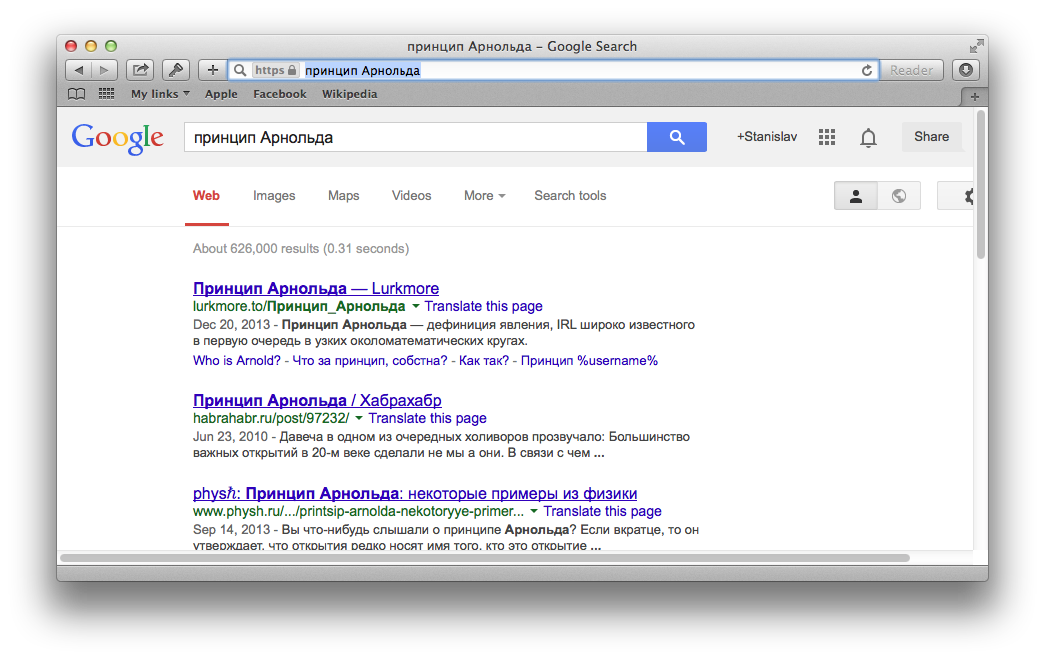Click the Google logo
This screenshot has height=660, width=1045.
pyautogui.click(x=117, y=138)
